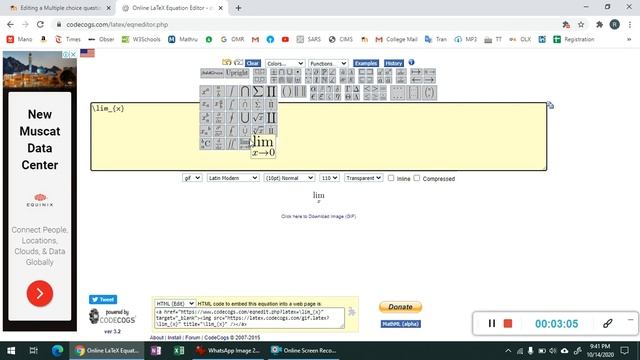Screen dimensions: 640x360
Task: Insert the long right arrow from bar symbol
Action: point(416,72)
